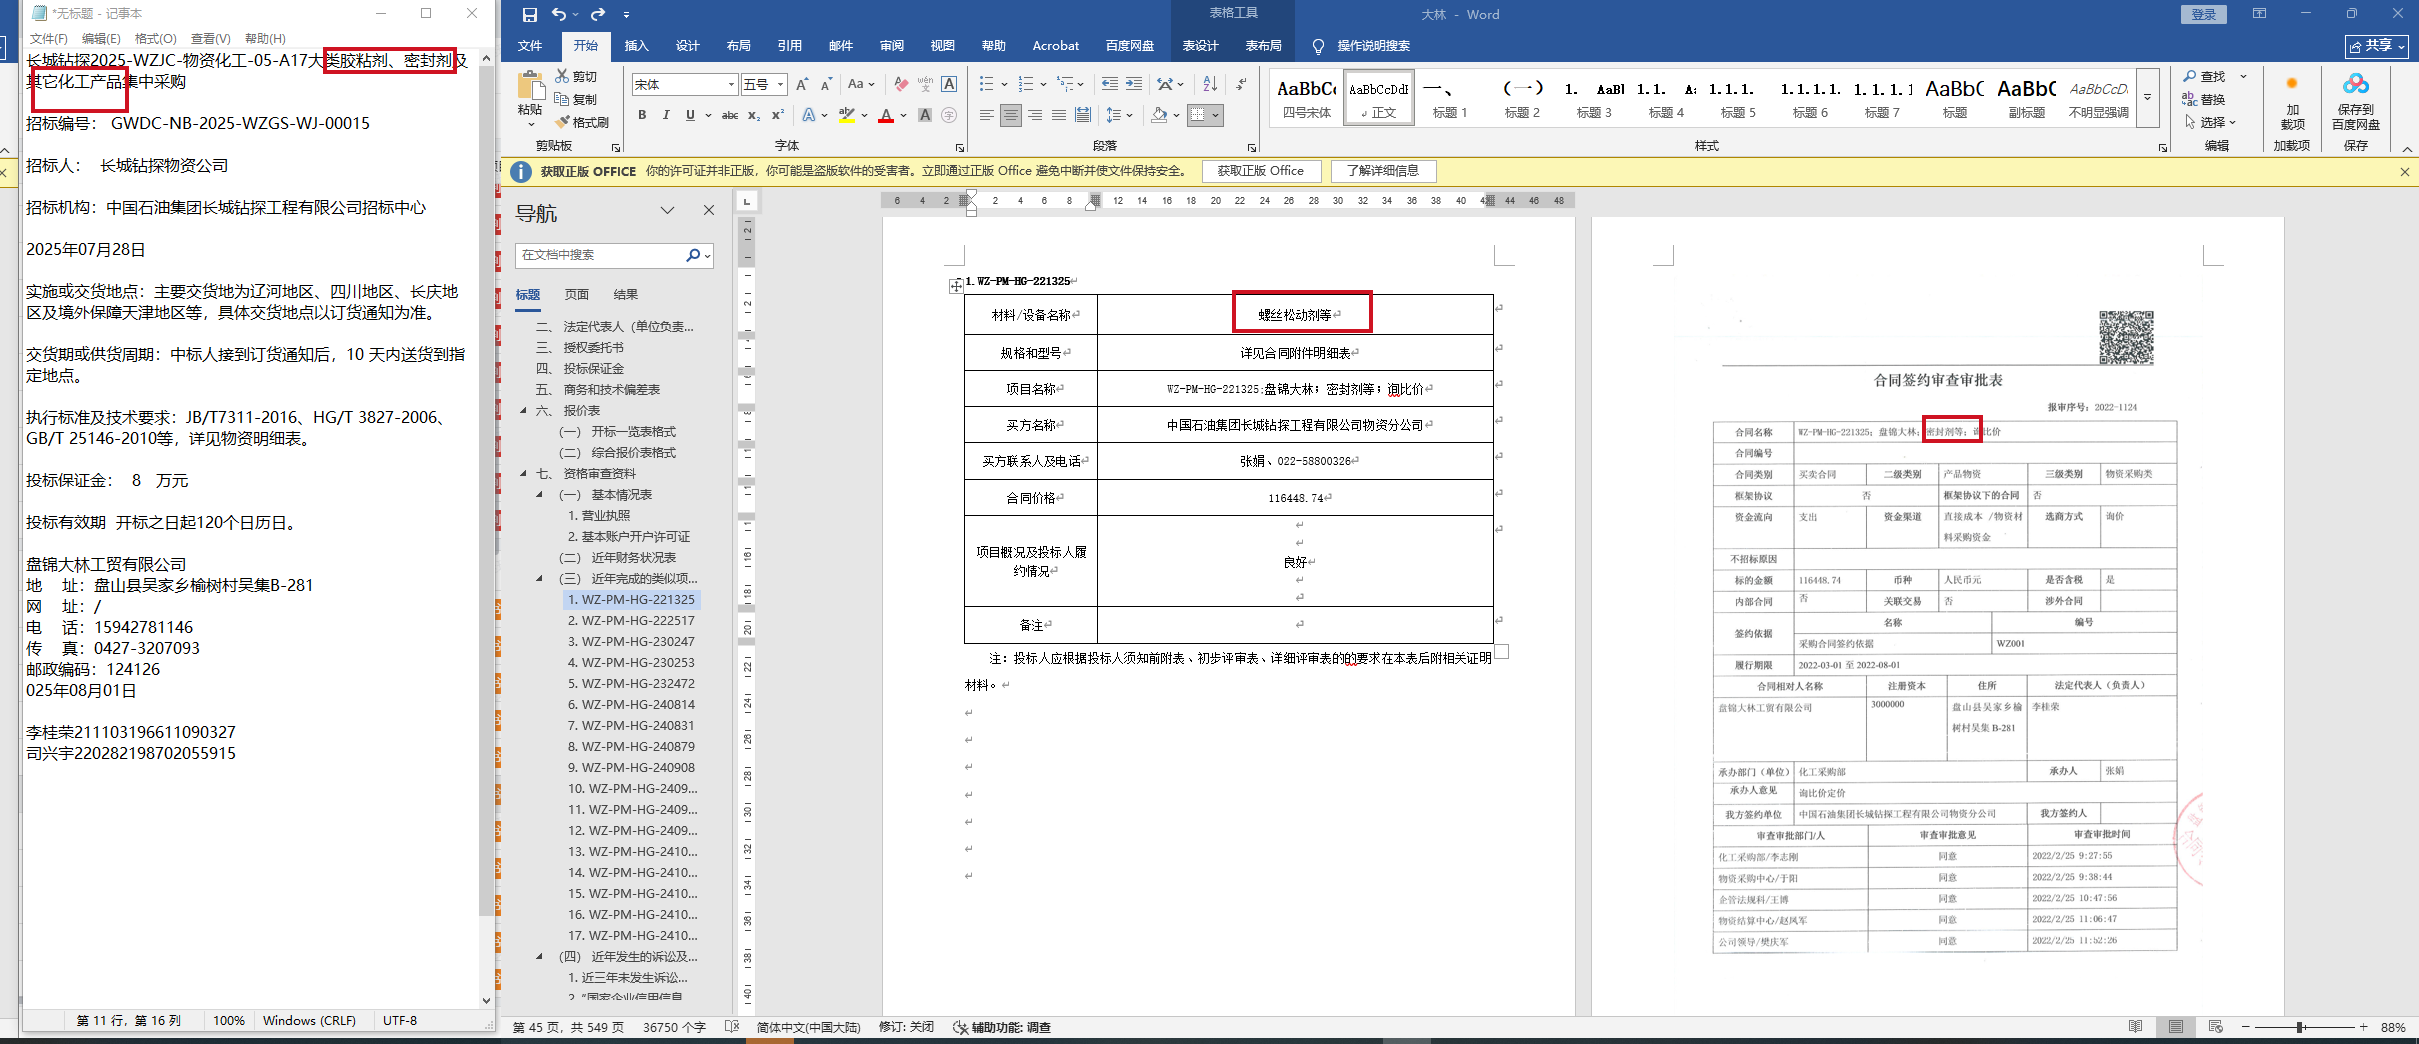2419x1044 pixels.
Task: Insert an enclosed character with the circled 字 icon
Action: (949, 115)
